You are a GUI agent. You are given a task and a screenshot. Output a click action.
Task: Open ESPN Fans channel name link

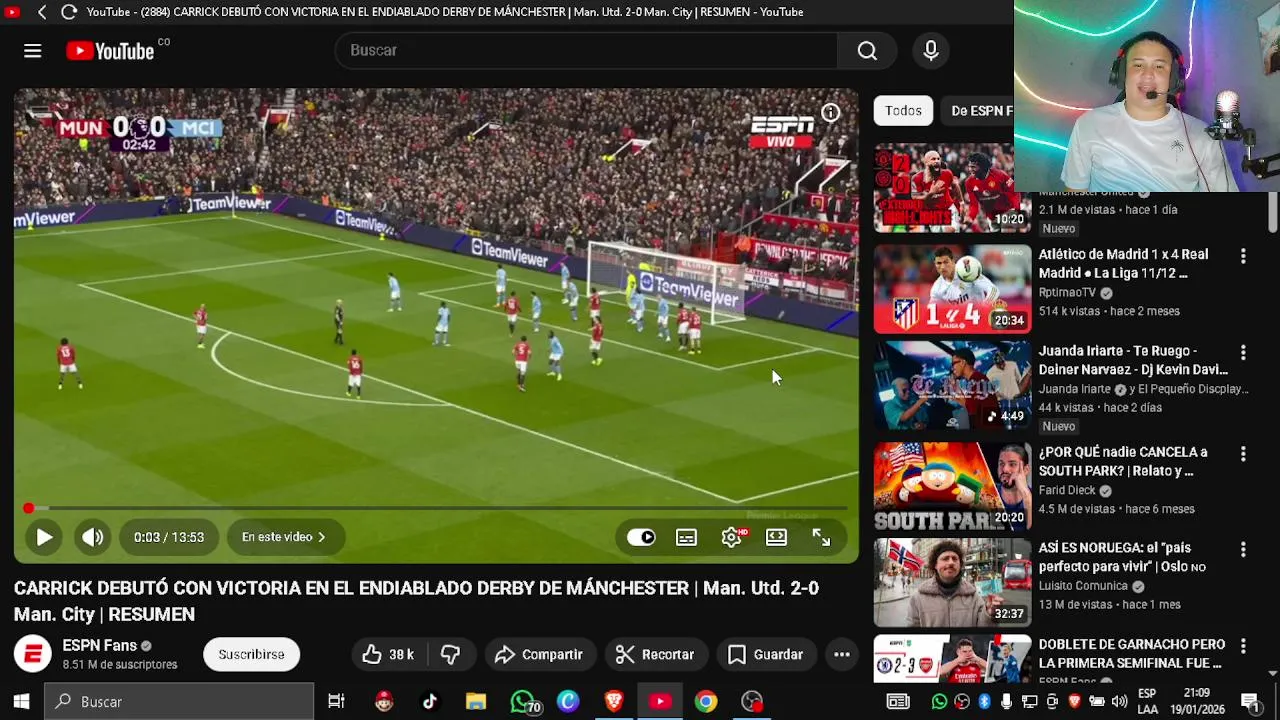99,646
